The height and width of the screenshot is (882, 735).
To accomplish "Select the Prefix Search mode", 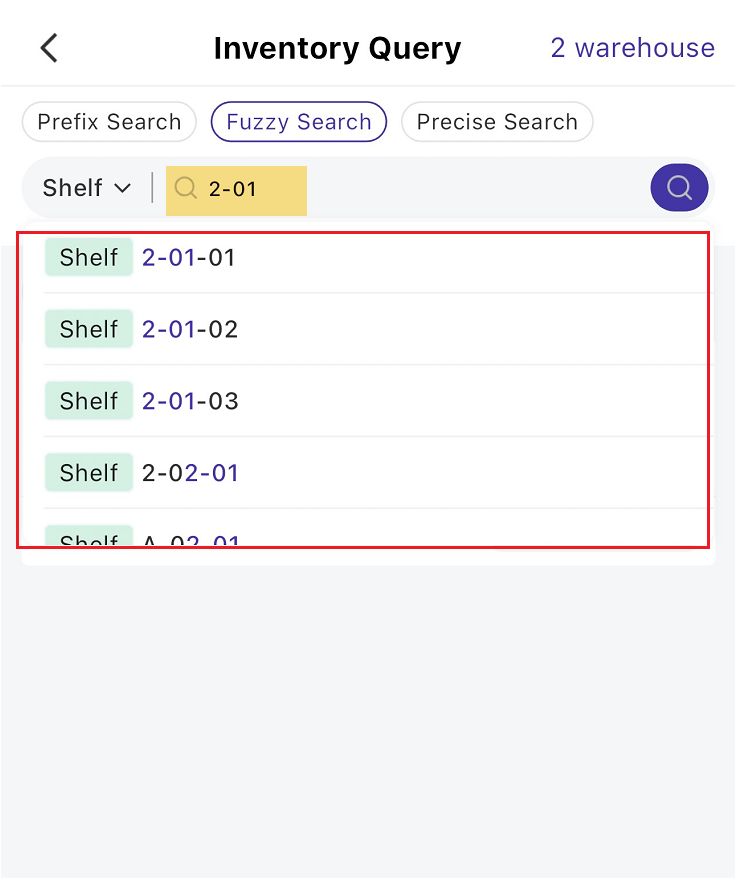I will point(109,122).
